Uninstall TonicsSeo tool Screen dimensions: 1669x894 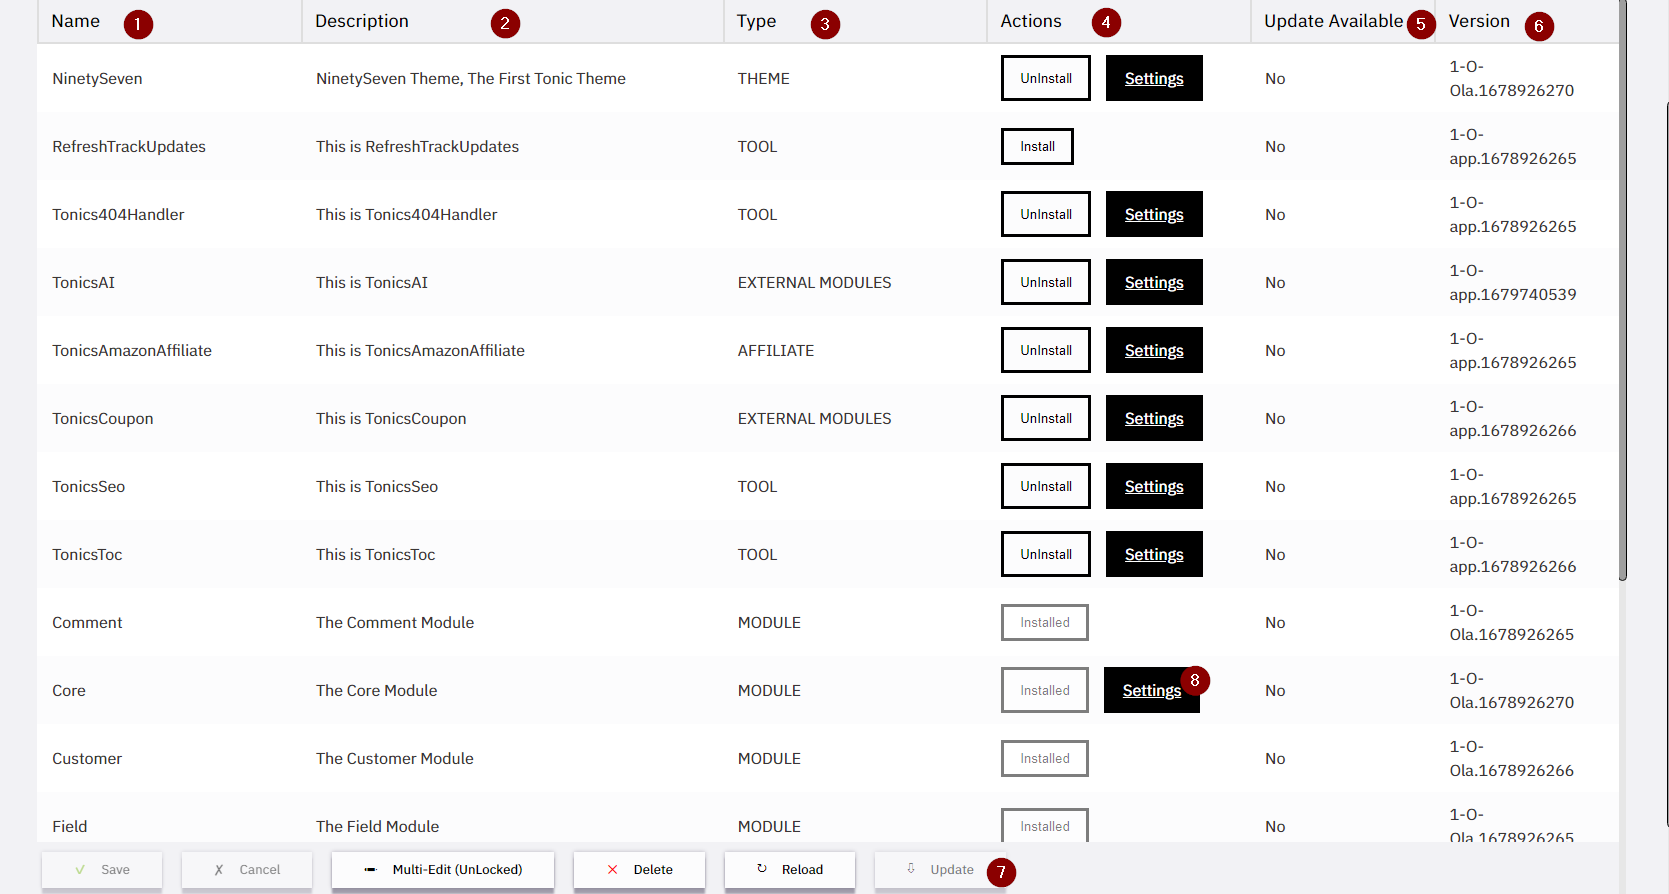(x=1046, y=486)
